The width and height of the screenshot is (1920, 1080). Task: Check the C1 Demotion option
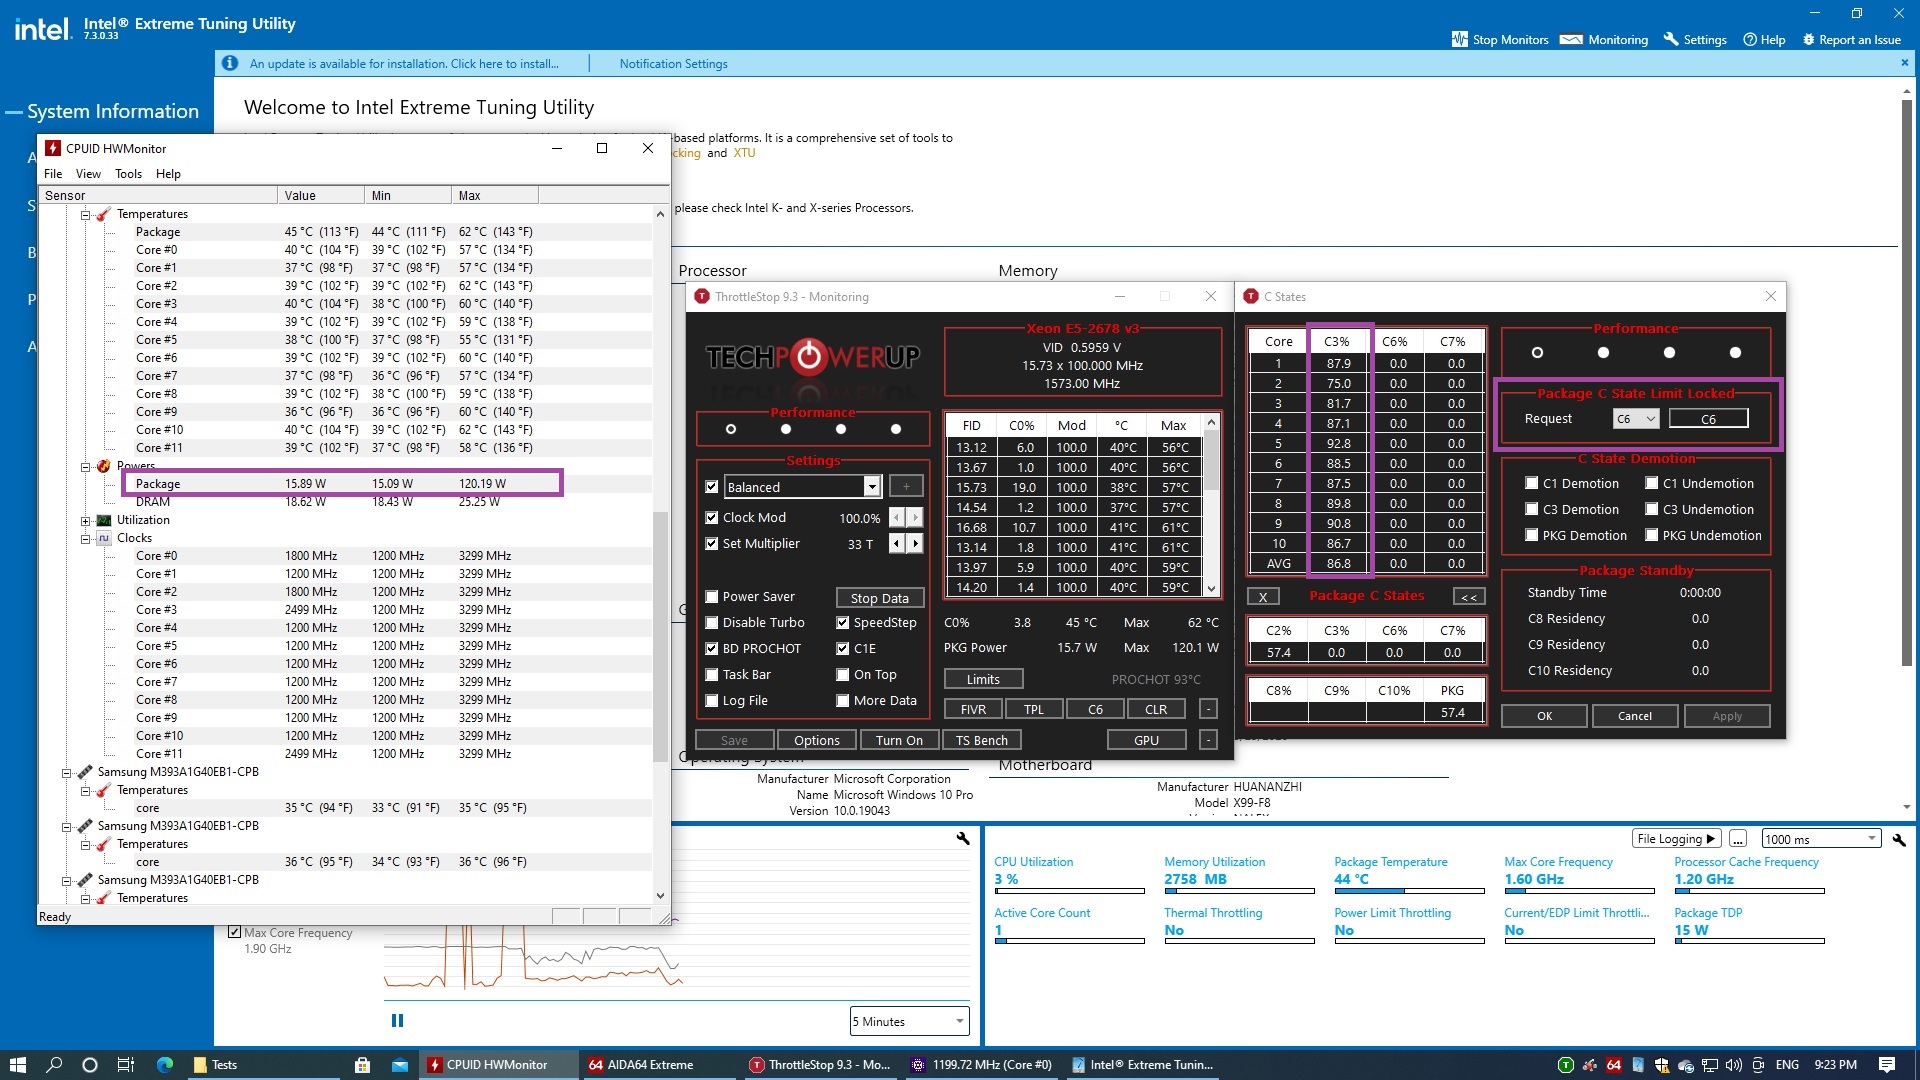(x=1531, y=483)
